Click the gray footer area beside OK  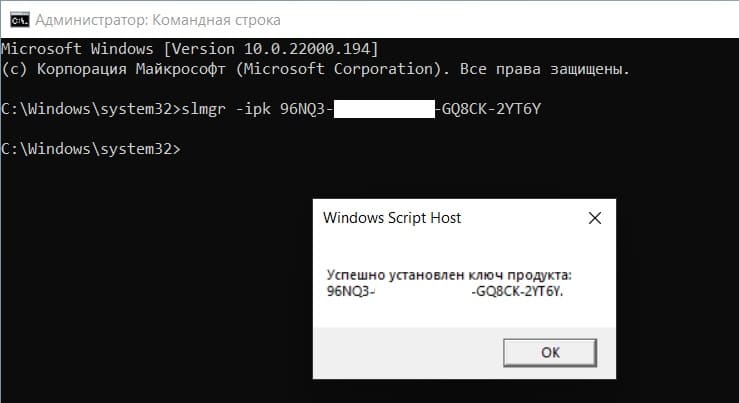[408, 353]
